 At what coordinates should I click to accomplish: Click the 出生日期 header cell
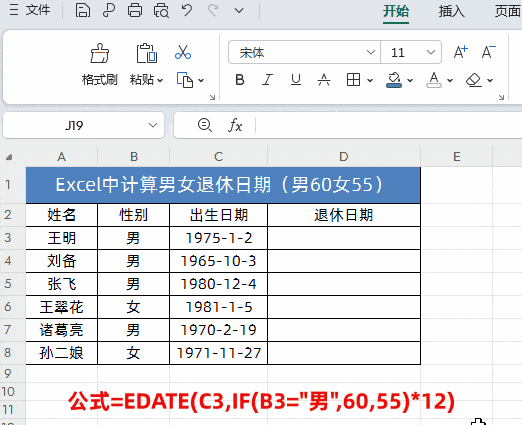[218, 215]
